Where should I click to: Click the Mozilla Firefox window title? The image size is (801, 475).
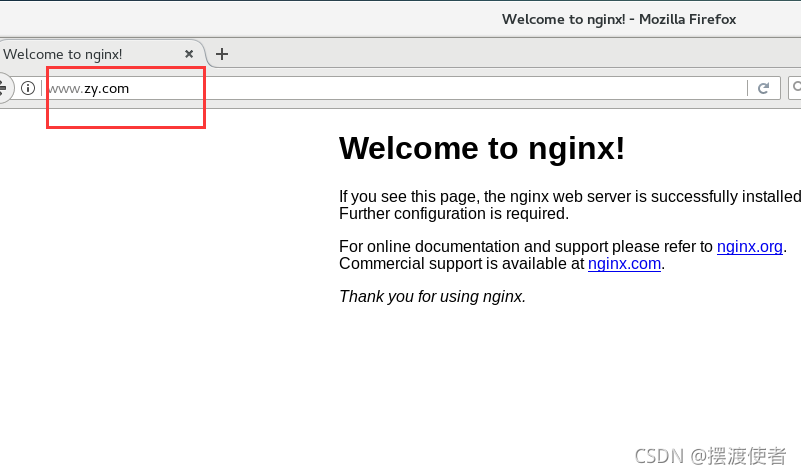point(619,19)
